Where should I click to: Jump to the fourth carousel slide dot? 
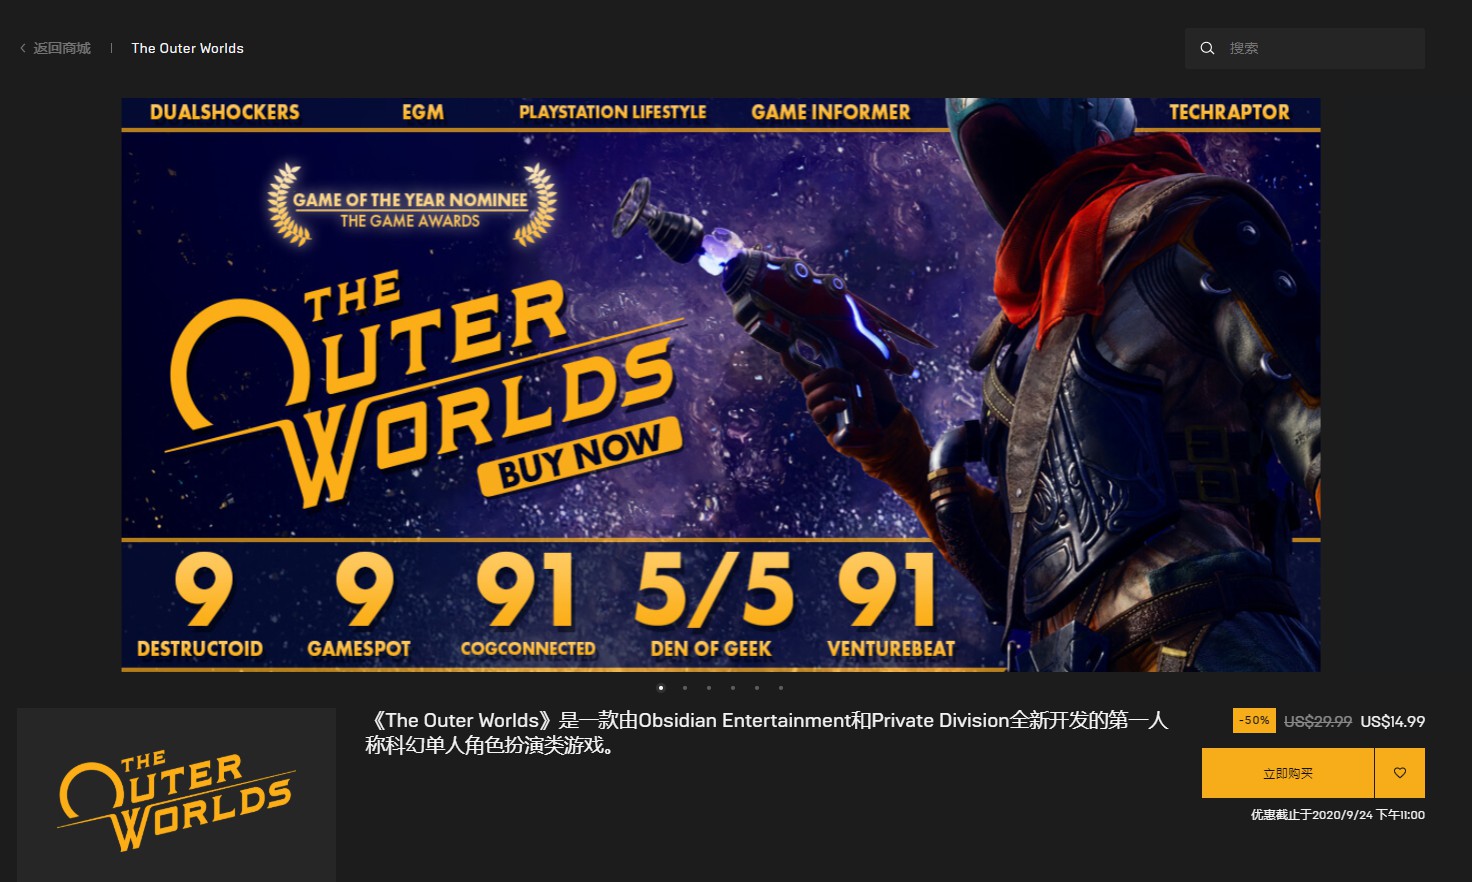coord(733,688)
